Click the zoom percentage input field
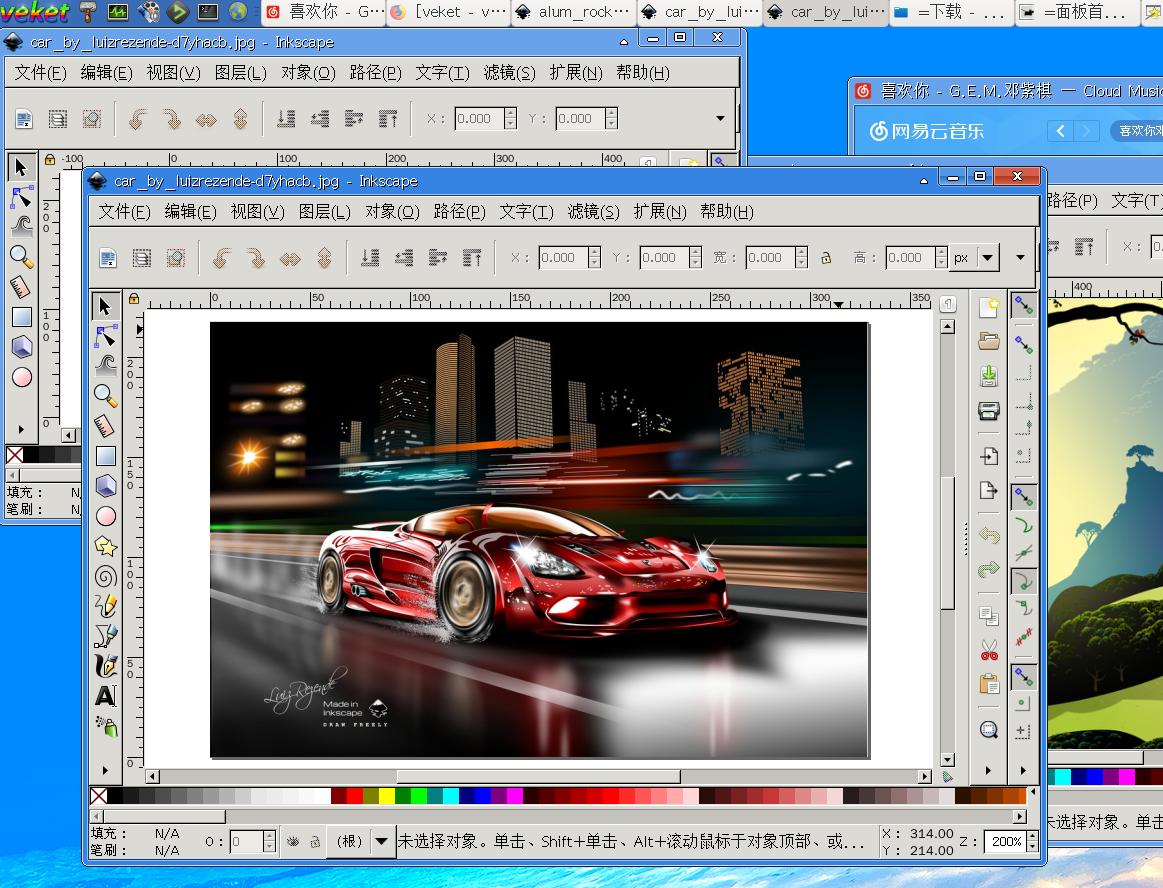1163x888 pixels. pos(1003,842)
